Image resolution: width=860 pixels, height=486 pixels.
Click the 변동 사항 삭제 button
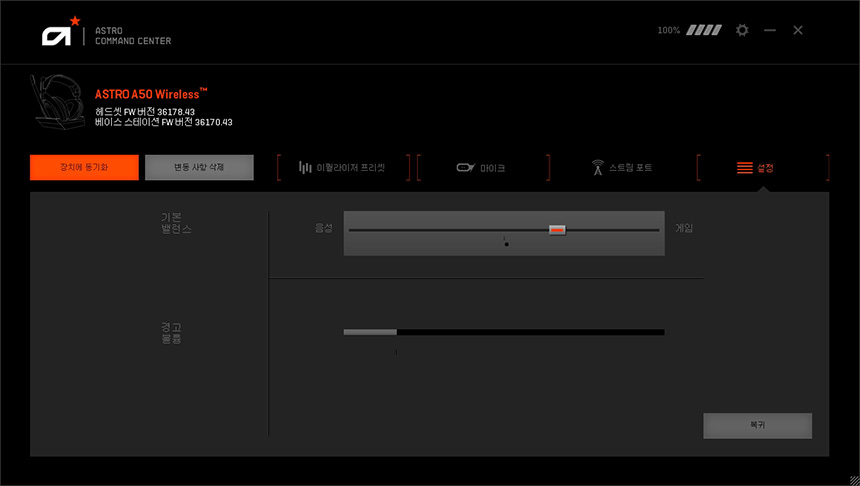pos(199,167)
